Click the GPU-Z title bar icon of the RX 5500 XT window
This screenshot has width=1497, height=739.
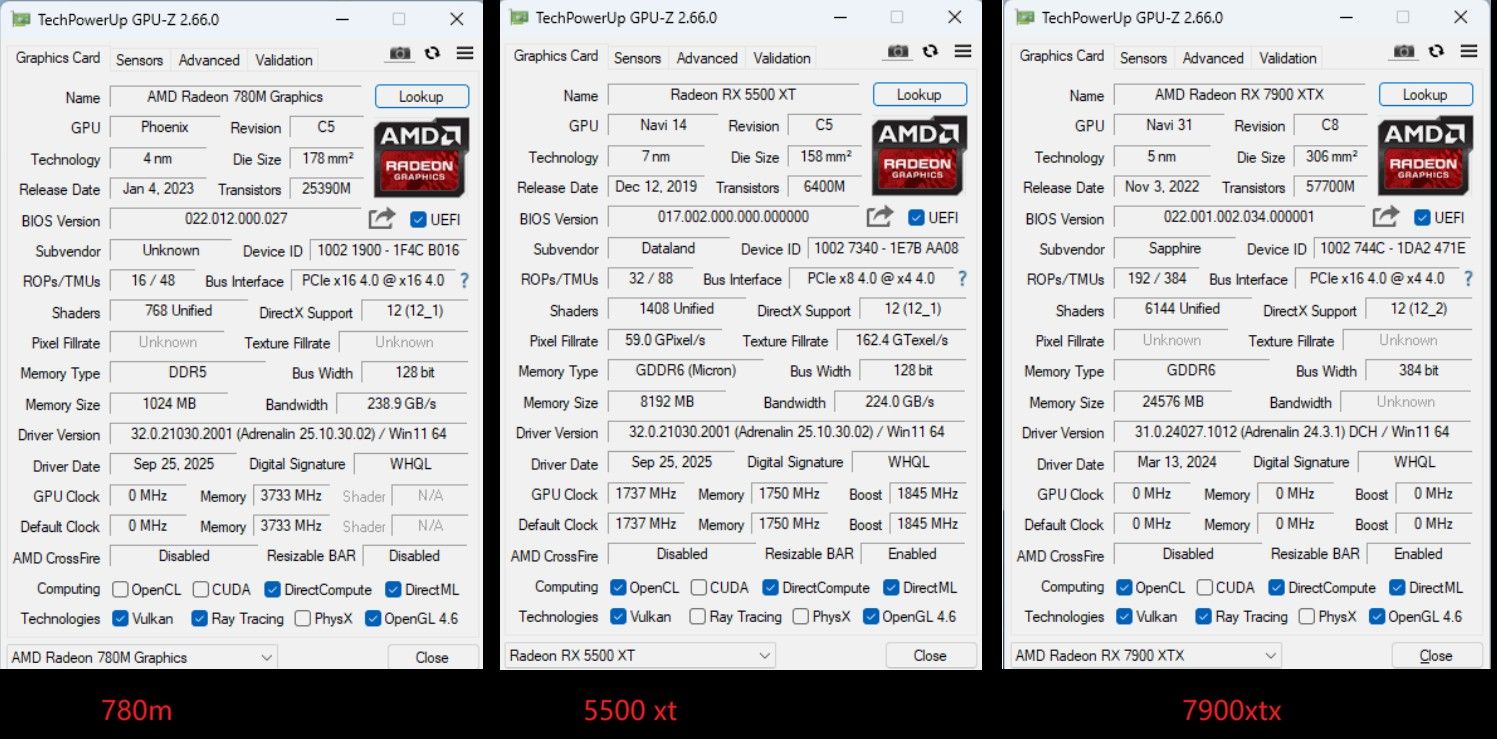click(x=518, y=17)
